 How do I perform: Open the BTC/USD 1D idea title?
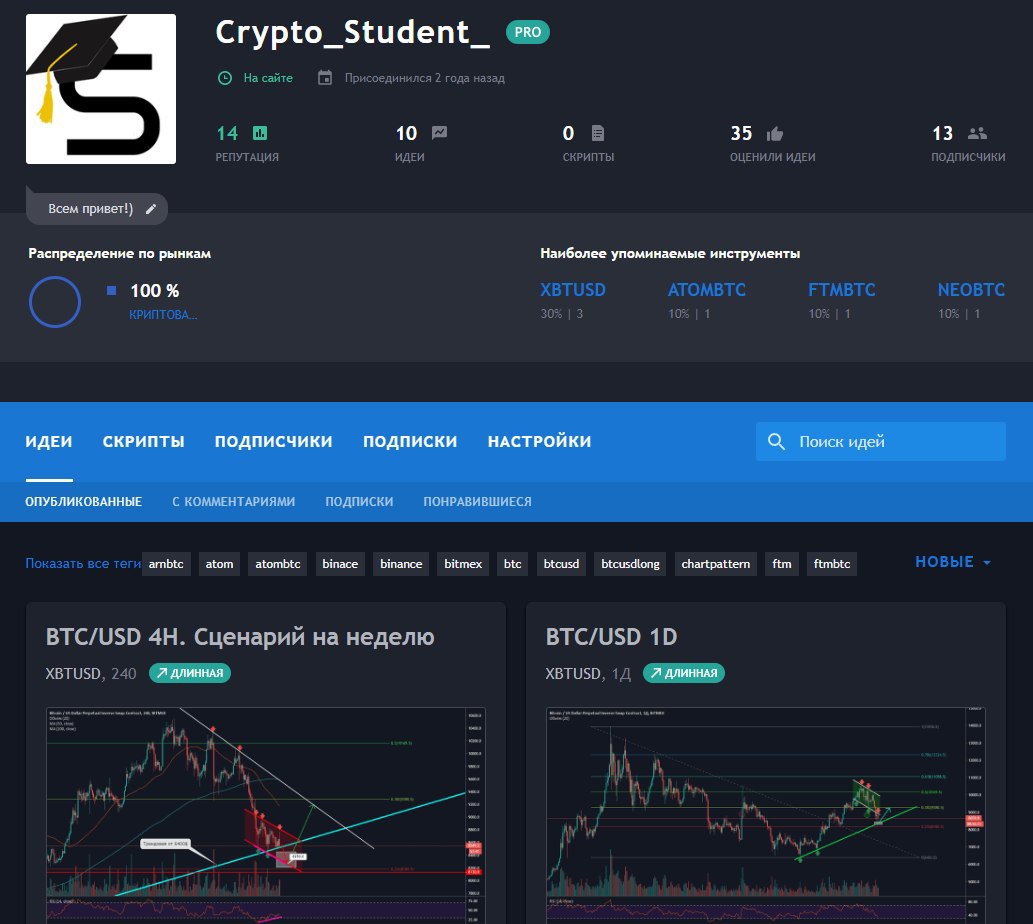click(x=611, y=637)
